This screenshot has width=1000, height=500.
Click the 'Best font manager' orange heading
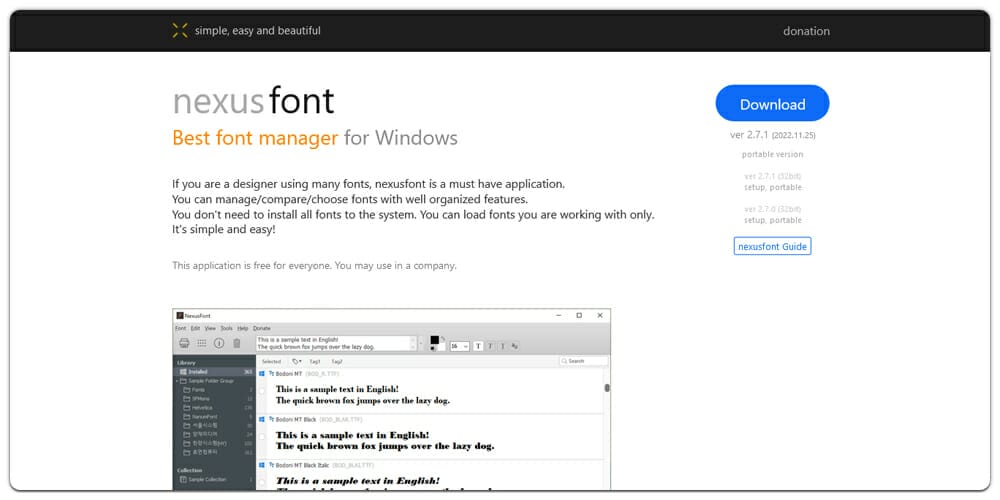pyautogui.click(x=255, y=138)
